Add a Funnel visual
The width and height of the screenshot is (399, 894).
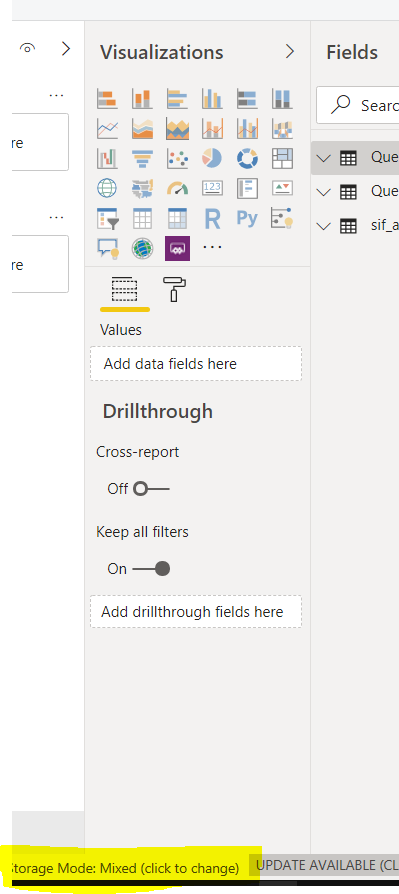click(142, 159)
